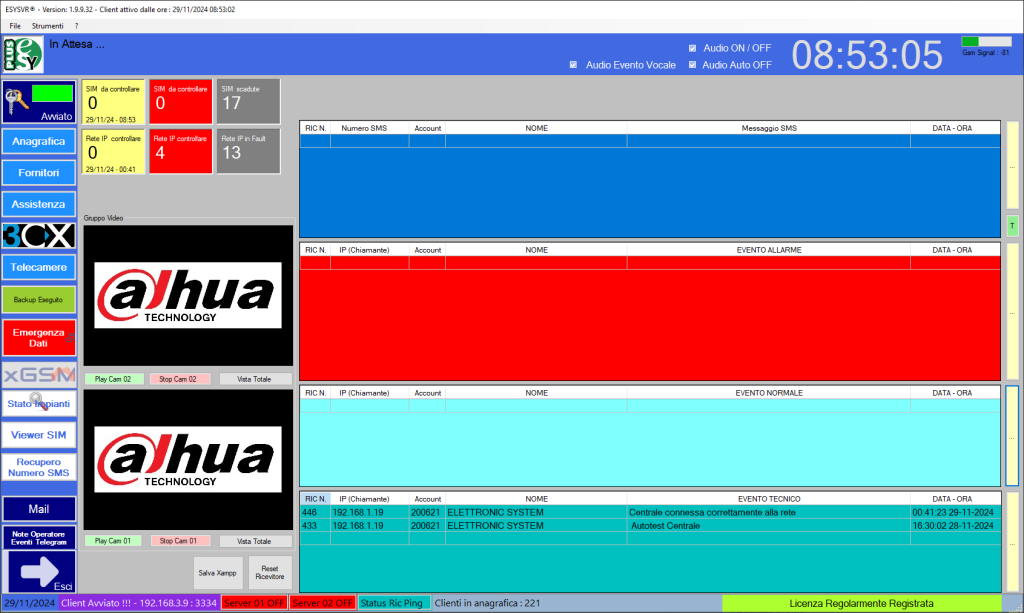Click Stop Cam 02 button
This screenshot has width=1024, height=613.
coord(179,379)
